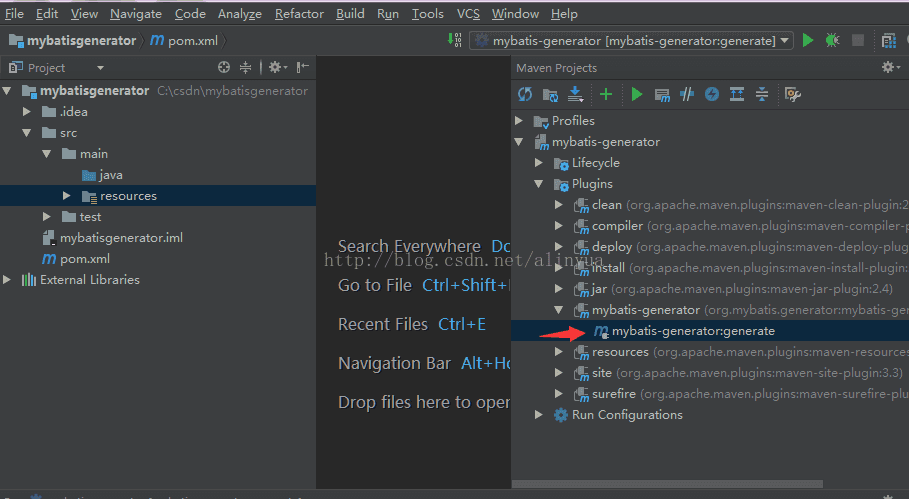The image size is (909, 499).
Task: Click the green Add Maven Projects plus
Action: click(606, 94)
